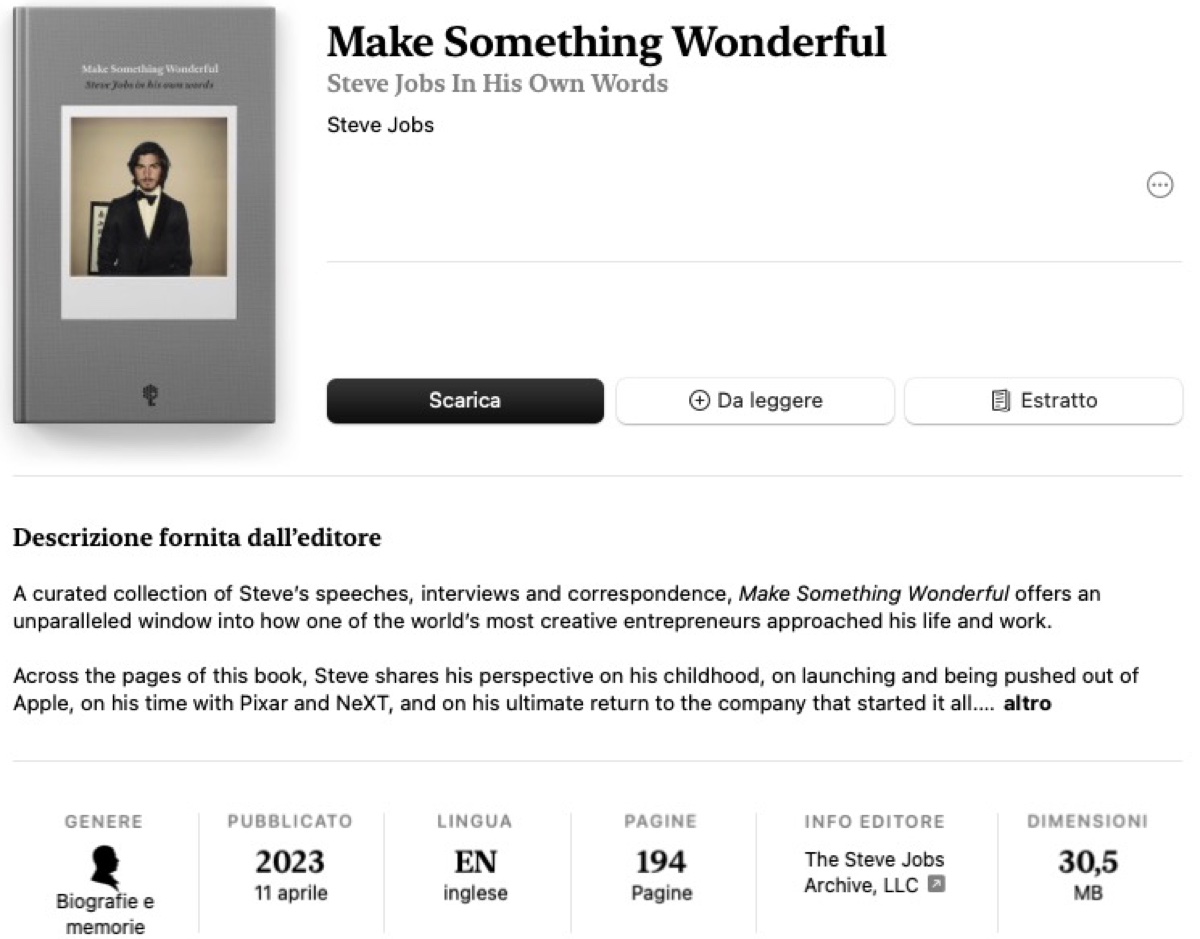Click the 2023 publication year
This screenshot has height=939, width=1200.
click(x=290, y=861)
